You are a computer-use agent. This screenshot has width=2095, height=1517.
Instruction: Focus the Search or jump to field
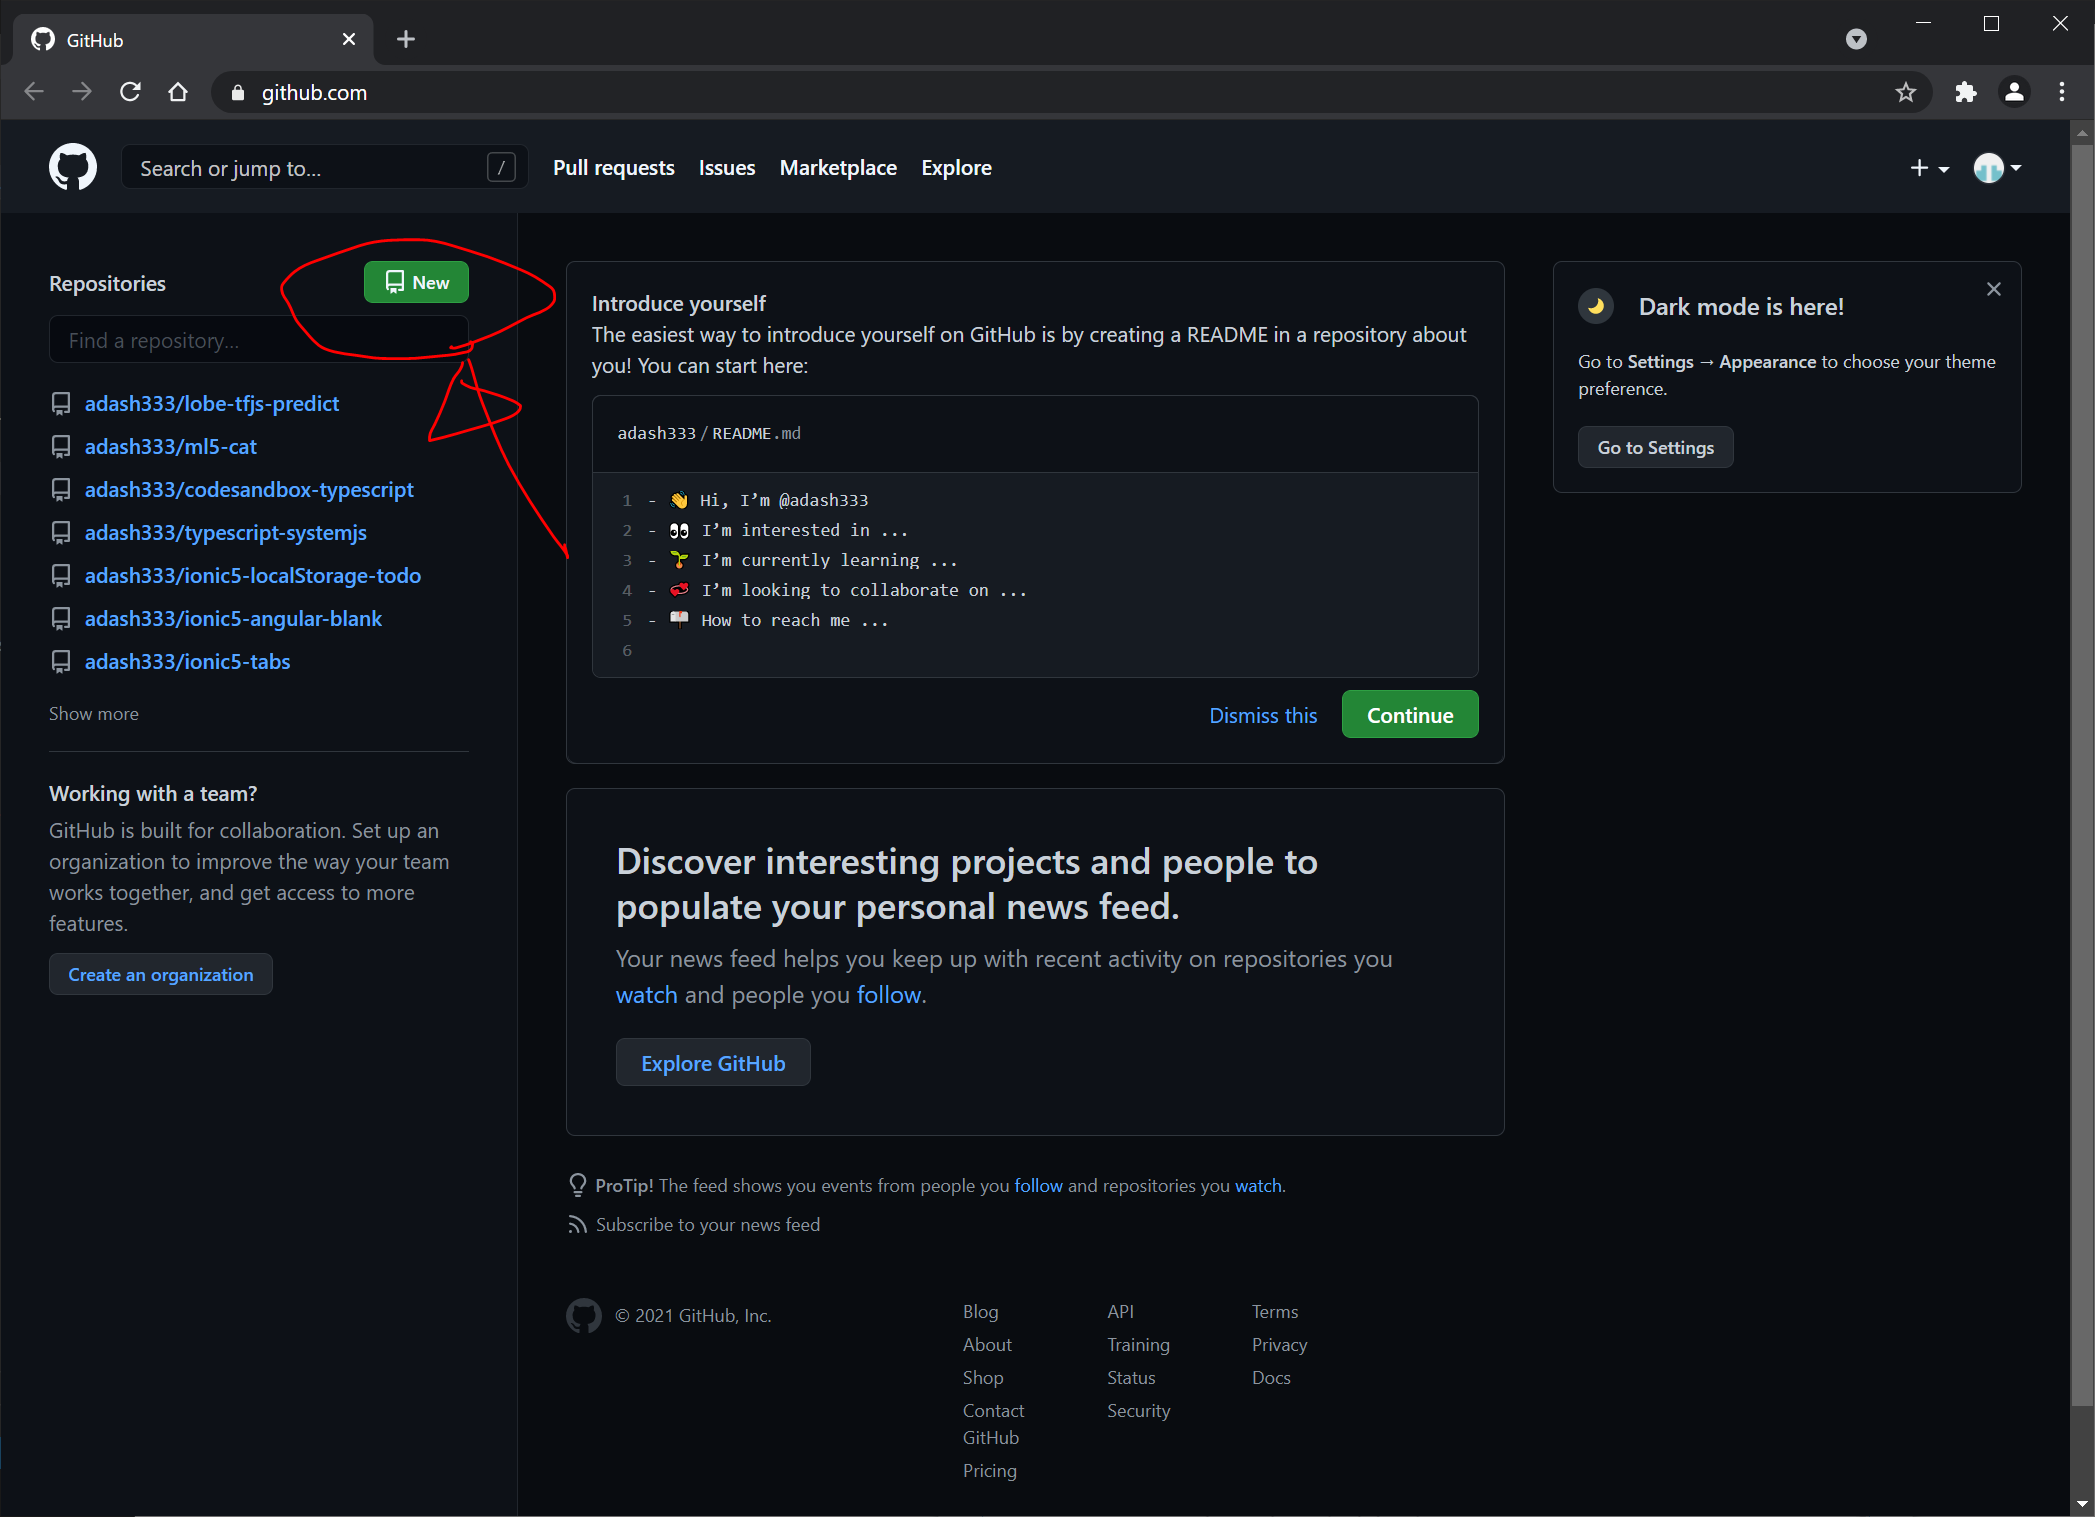point(324,167)
